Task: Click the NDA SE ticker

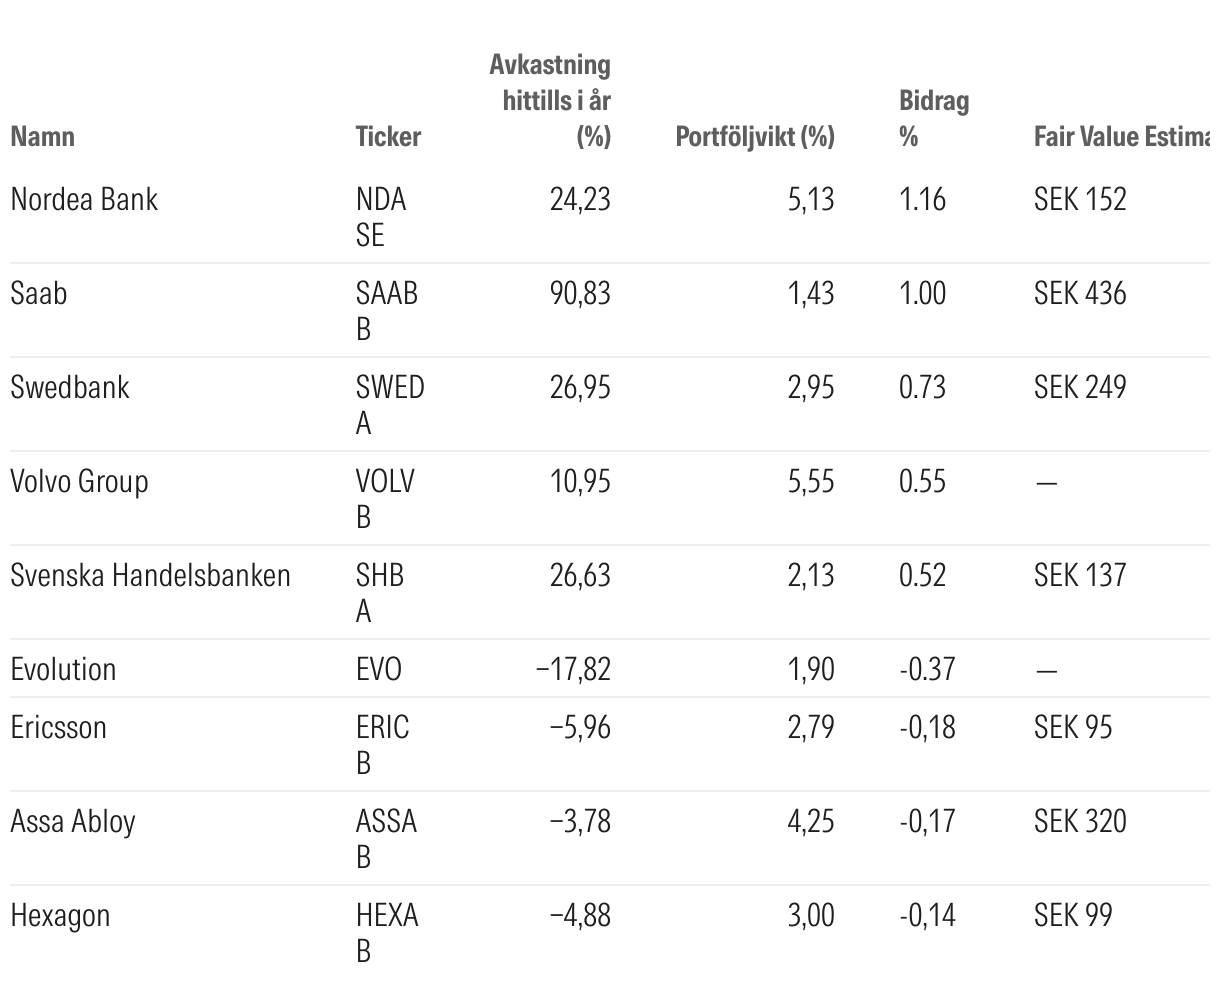Action: tap(380, 216)
